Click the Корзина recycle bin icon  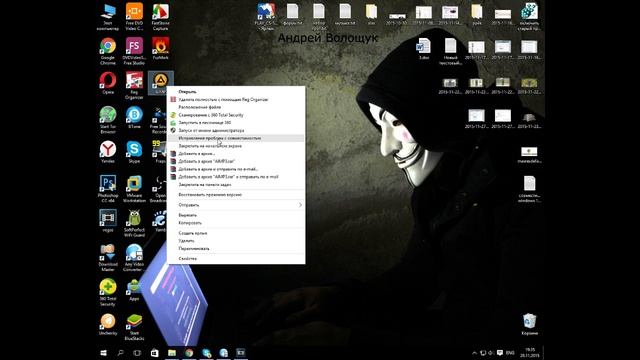click(x=529, y=324)
